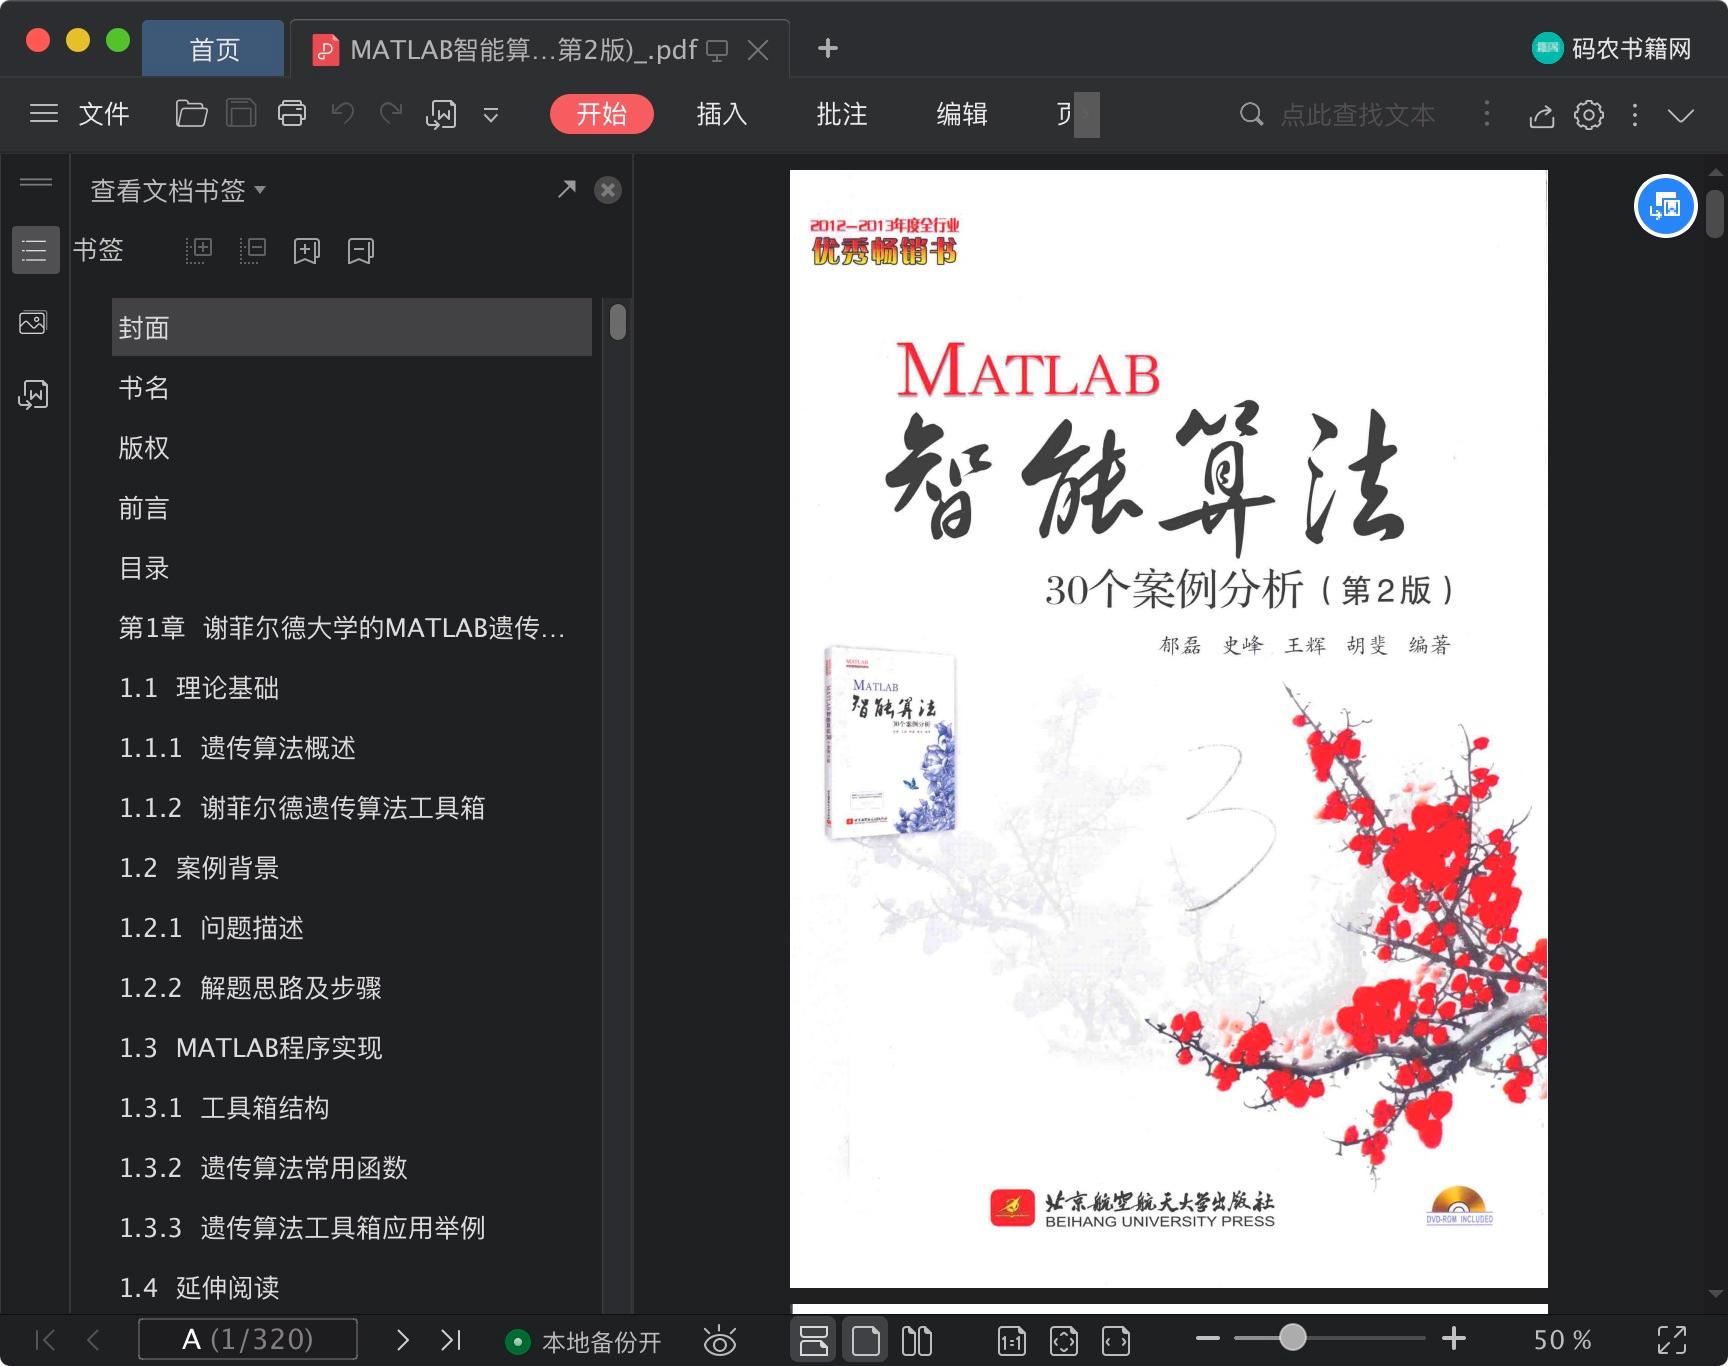Click the zoom slider handle
The height and width of the screenshot is (1366, 1728).
[1293, 1337]
